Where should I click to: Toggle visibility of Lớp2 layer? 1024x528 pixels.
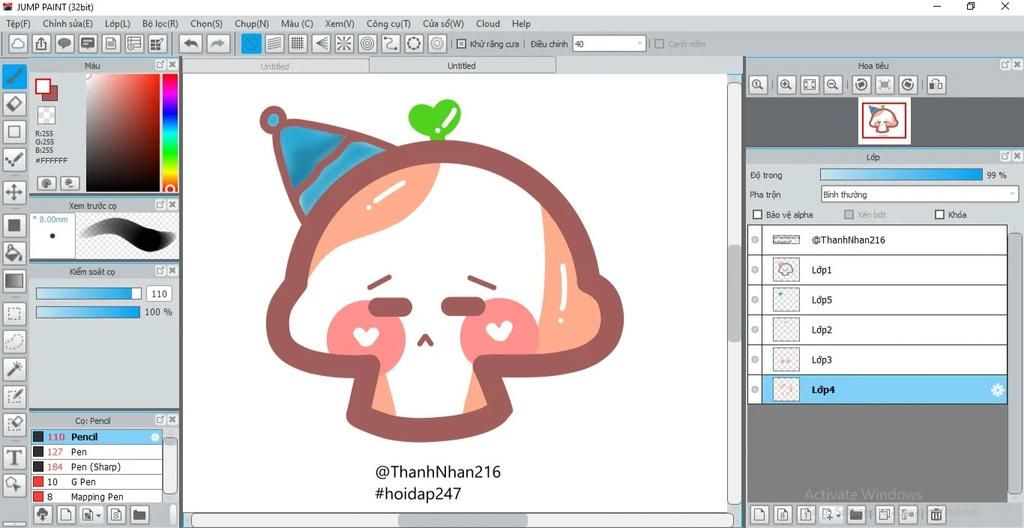point(756,330)
